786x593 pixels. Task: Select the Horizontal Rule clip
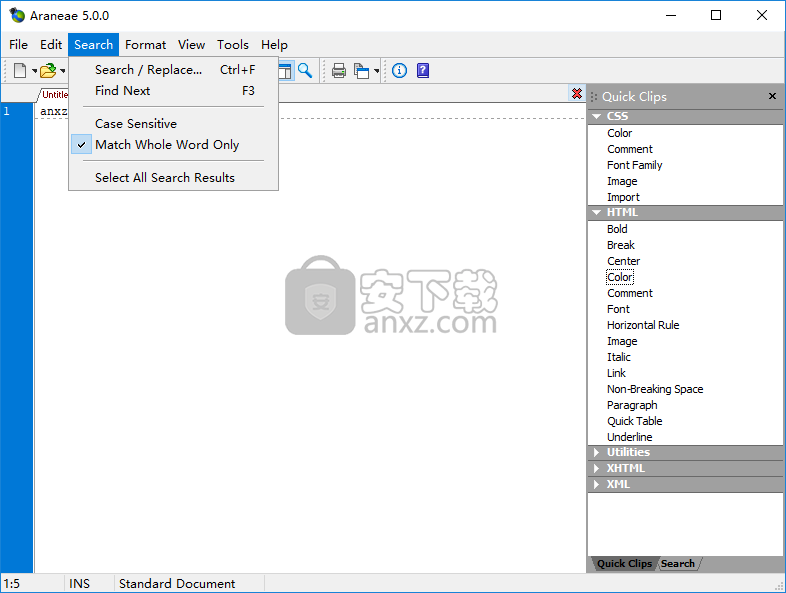(x=643, y=325)
